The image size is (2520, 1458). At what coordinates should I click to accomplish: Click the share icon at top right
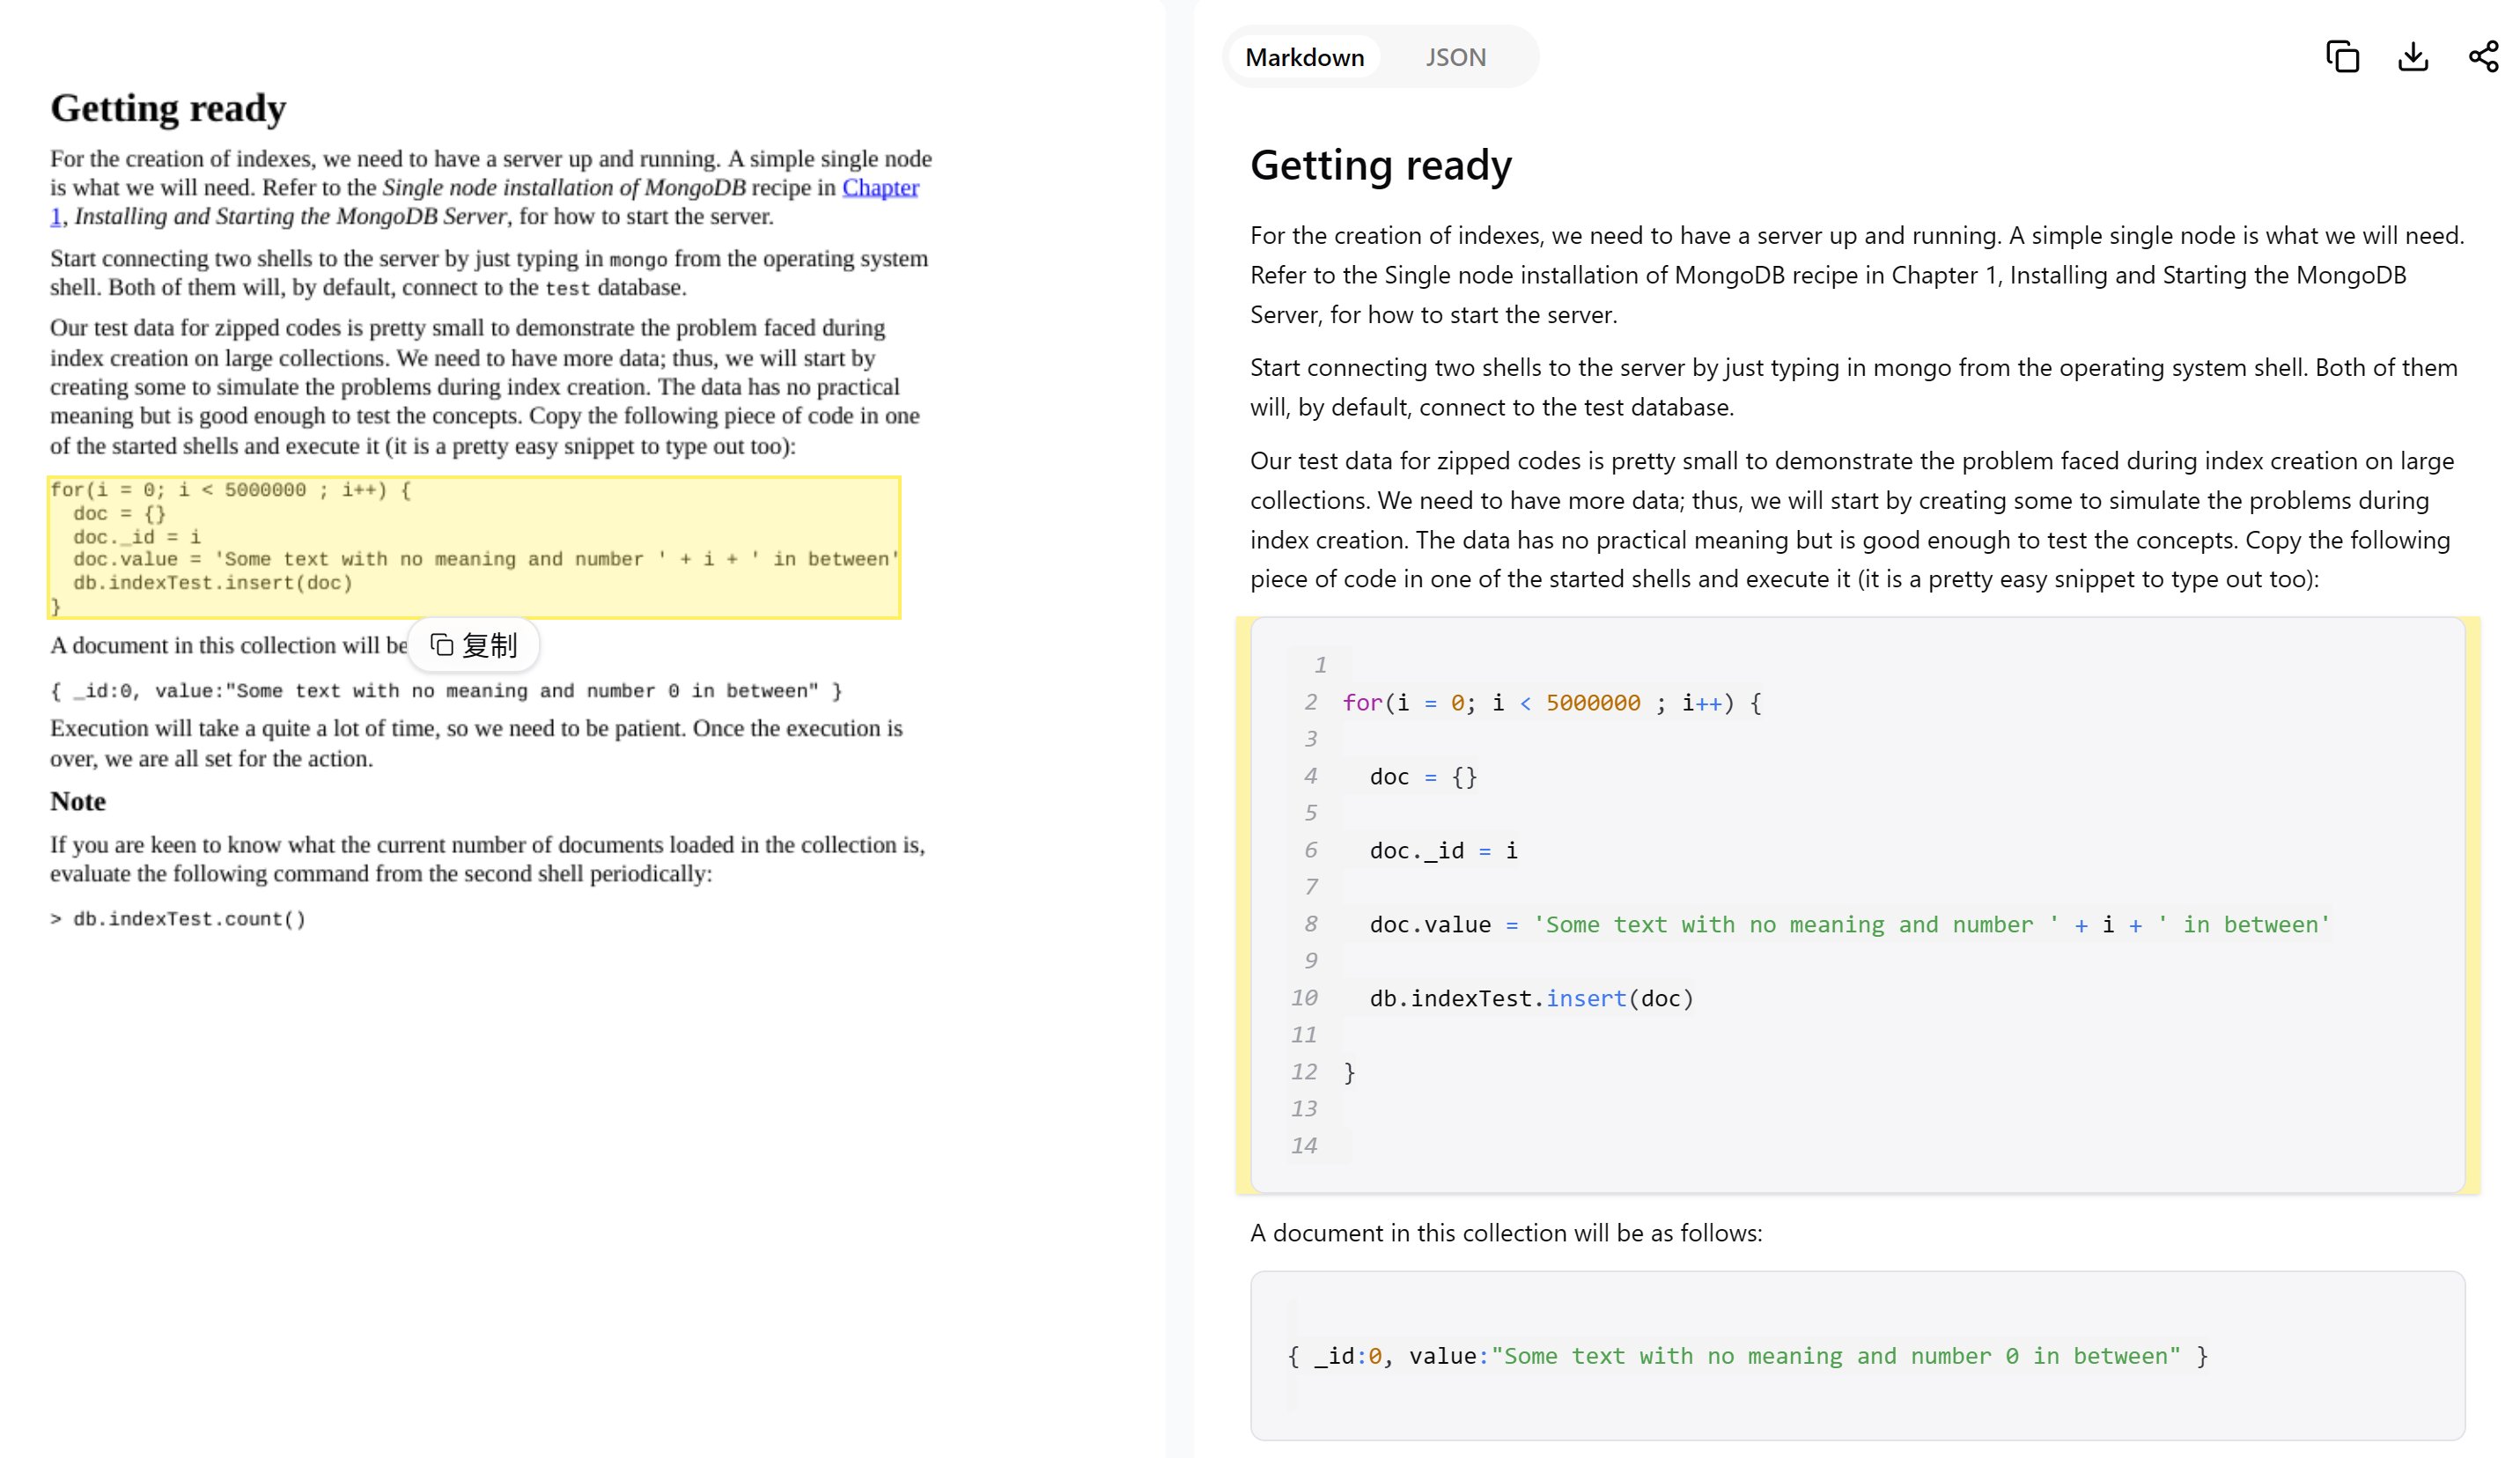(2483, 57)
